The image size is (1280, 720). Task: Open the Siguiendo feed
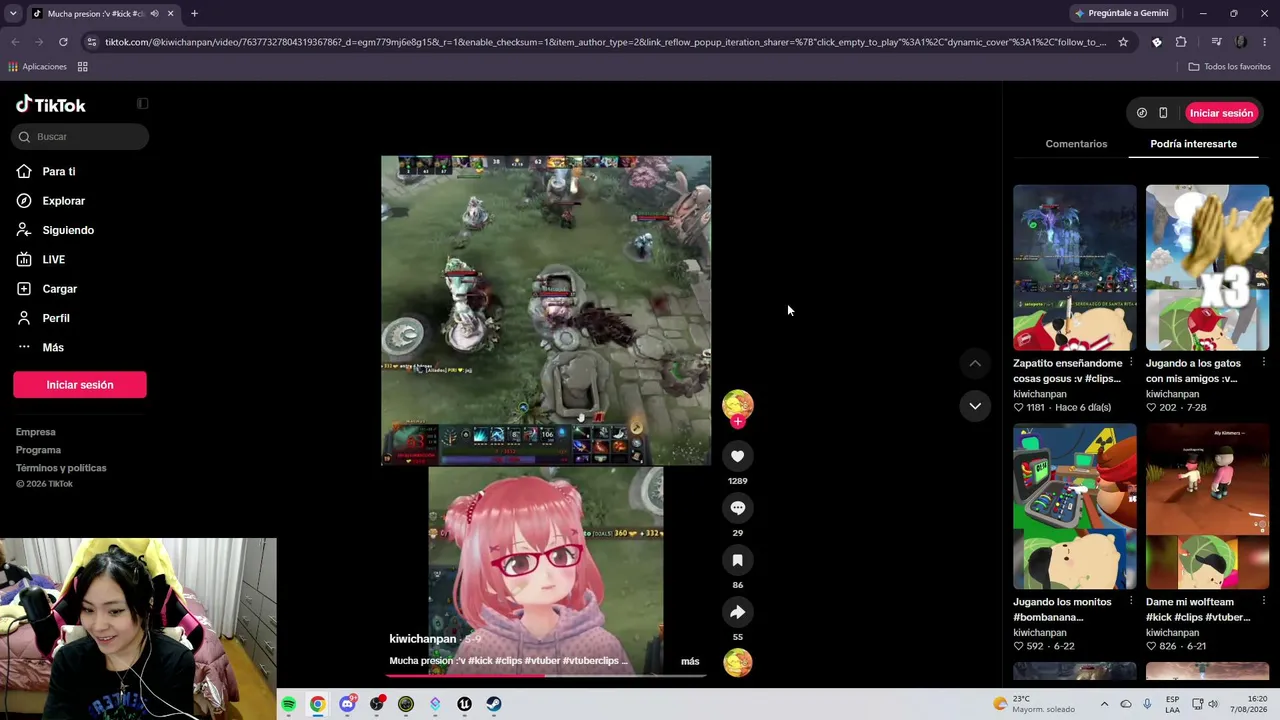(55, 230)
